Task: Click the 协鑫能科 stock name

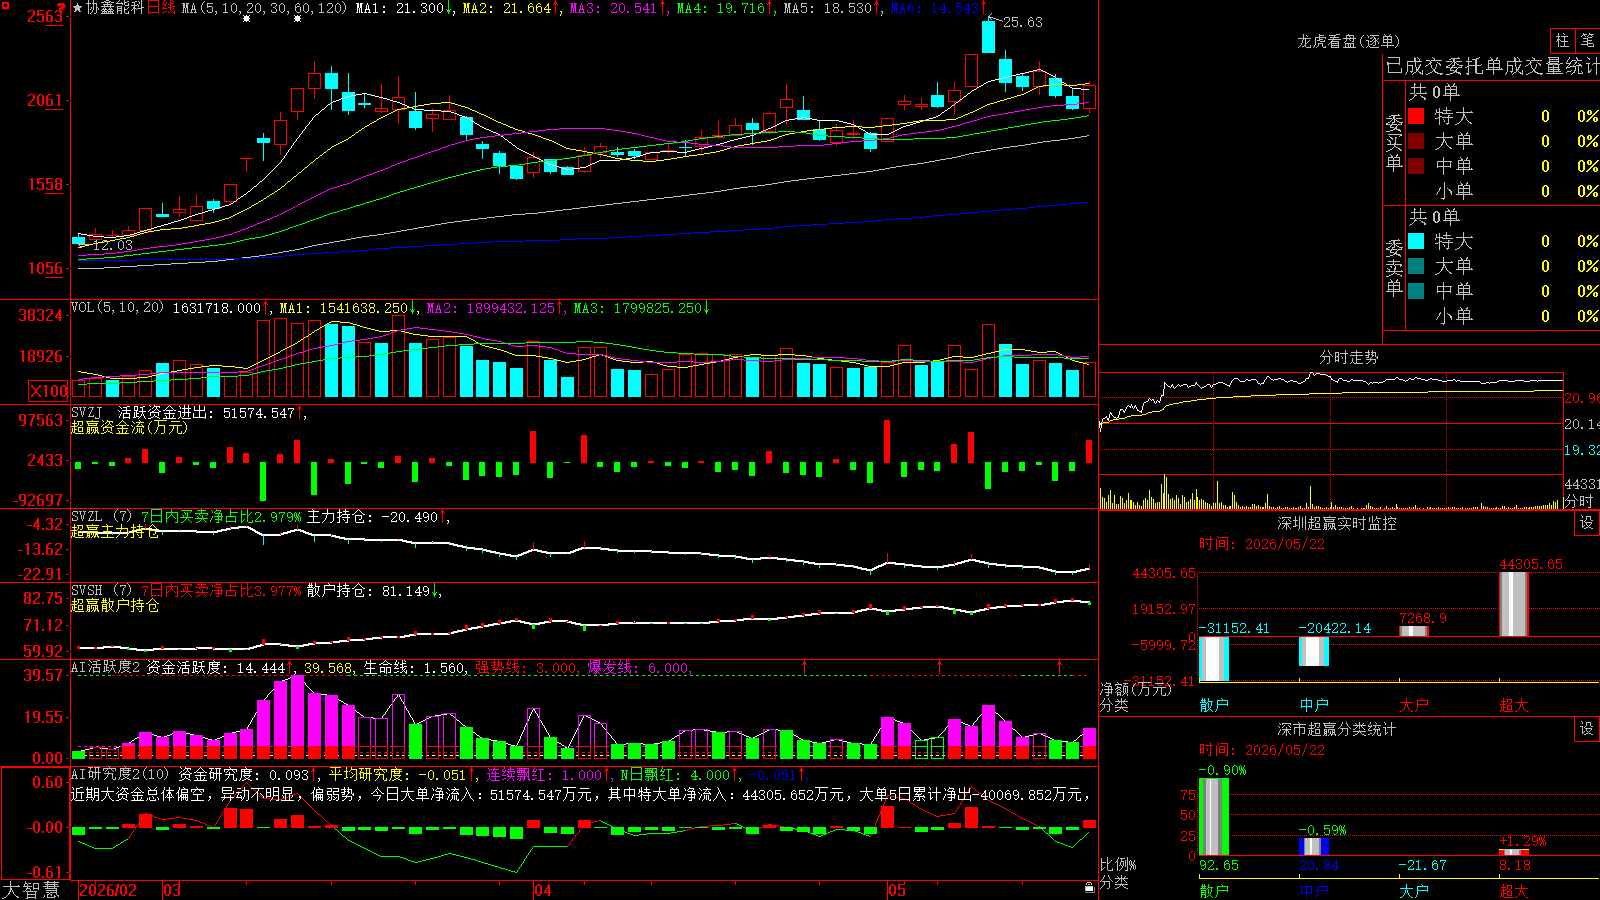Action: [115, 8]
